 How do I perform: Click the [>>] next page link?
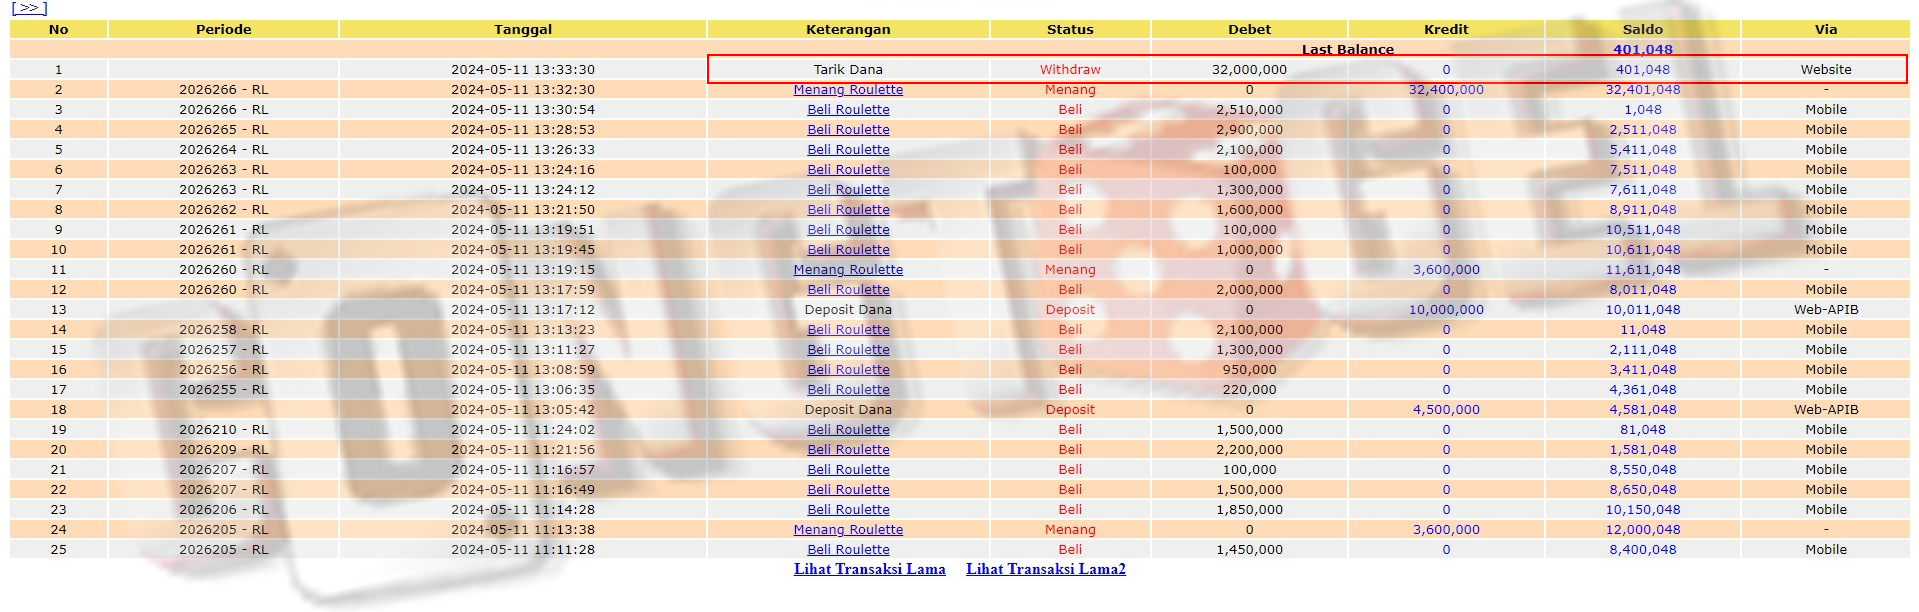29,8
